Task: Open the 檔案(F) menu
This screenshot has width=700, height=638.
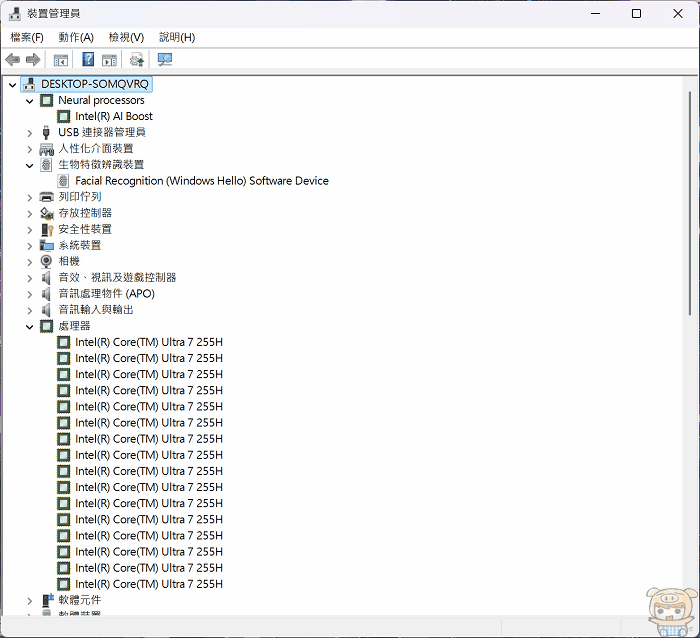Action: coord(27,37)
